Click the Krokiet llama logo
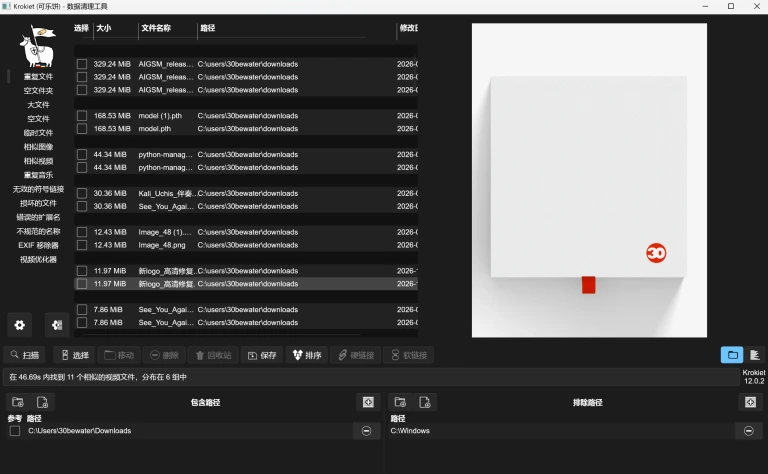 [x=37, y=46]
